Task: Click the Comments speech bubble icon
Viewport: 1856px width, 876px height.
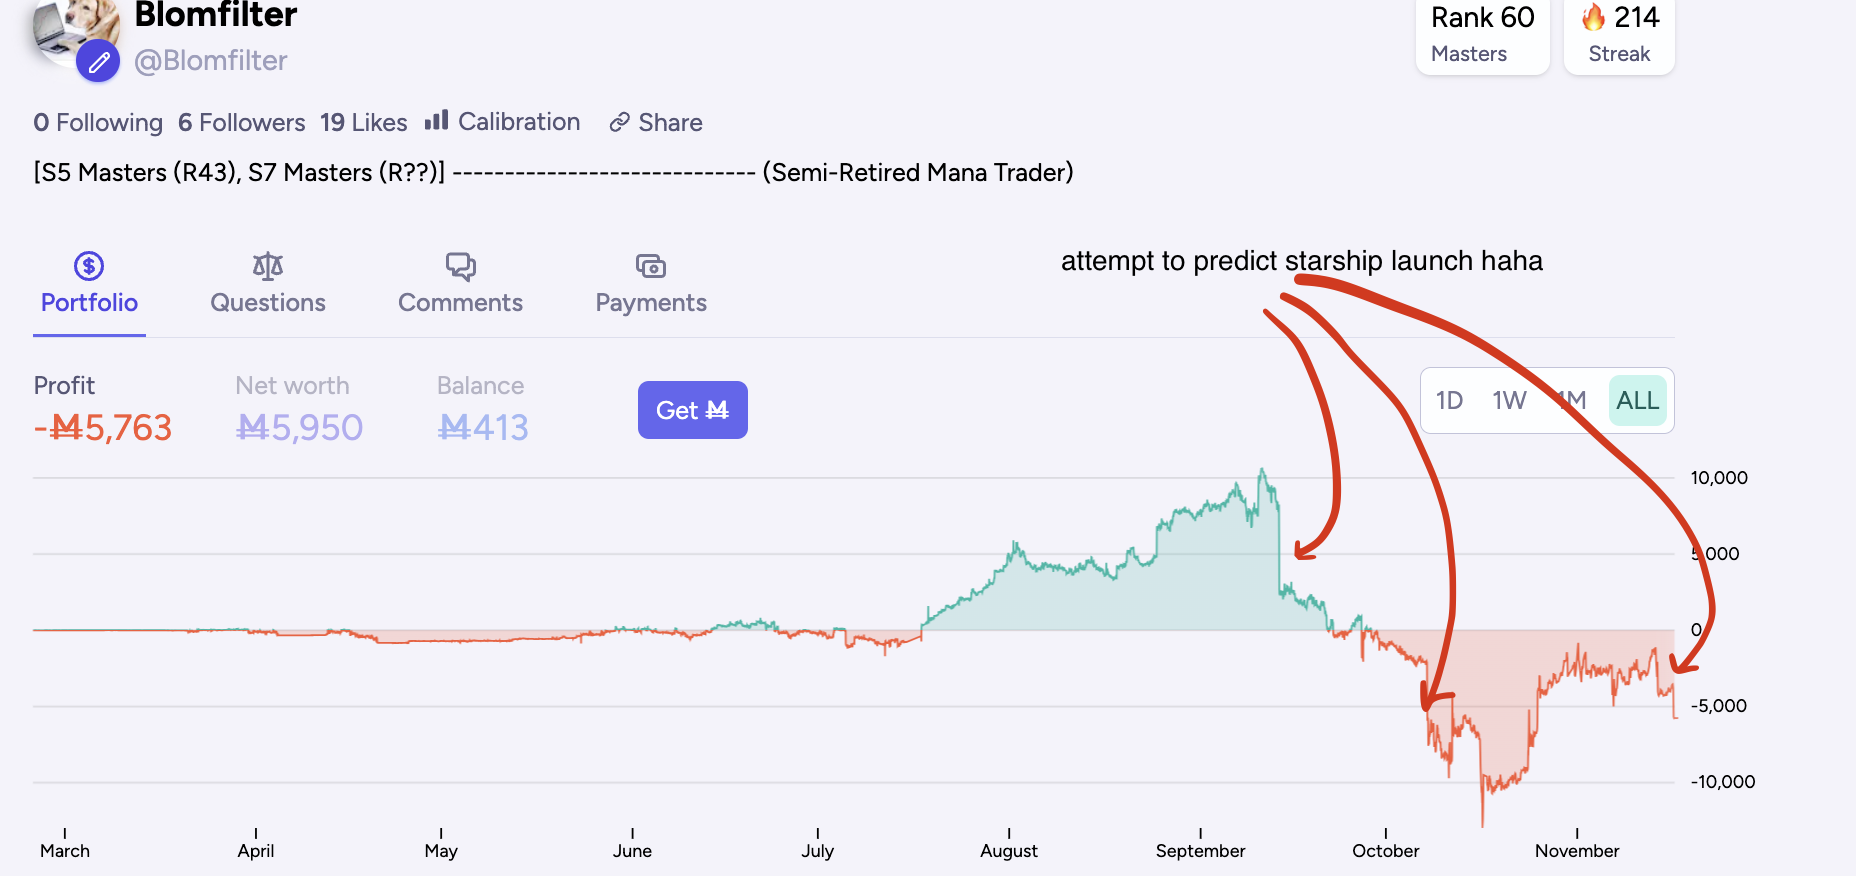Action: tap(460, 266)
